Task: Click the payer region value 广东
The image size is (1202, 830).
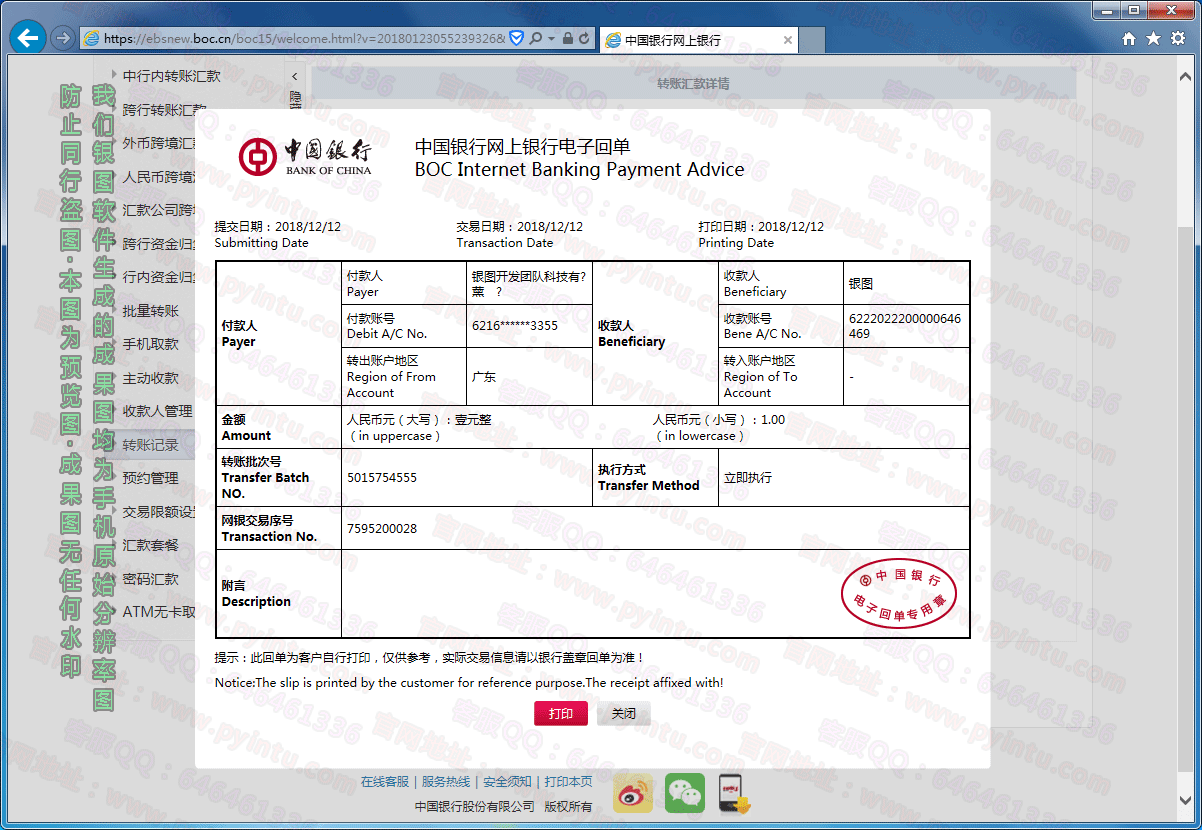Action: 484,377
